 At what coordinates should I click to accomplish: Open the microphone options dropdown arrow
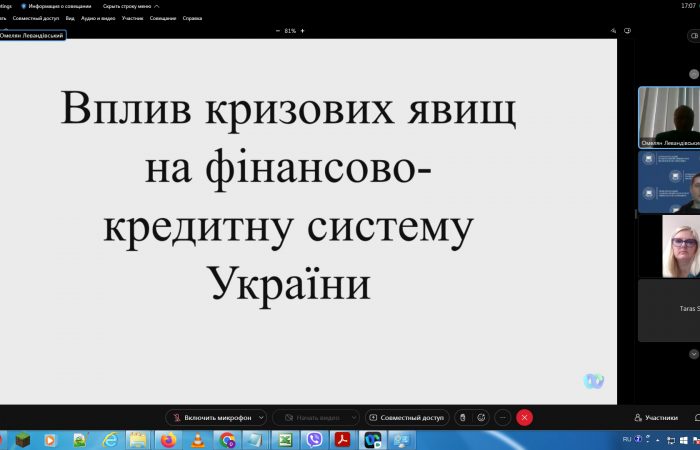pos(262,418)
